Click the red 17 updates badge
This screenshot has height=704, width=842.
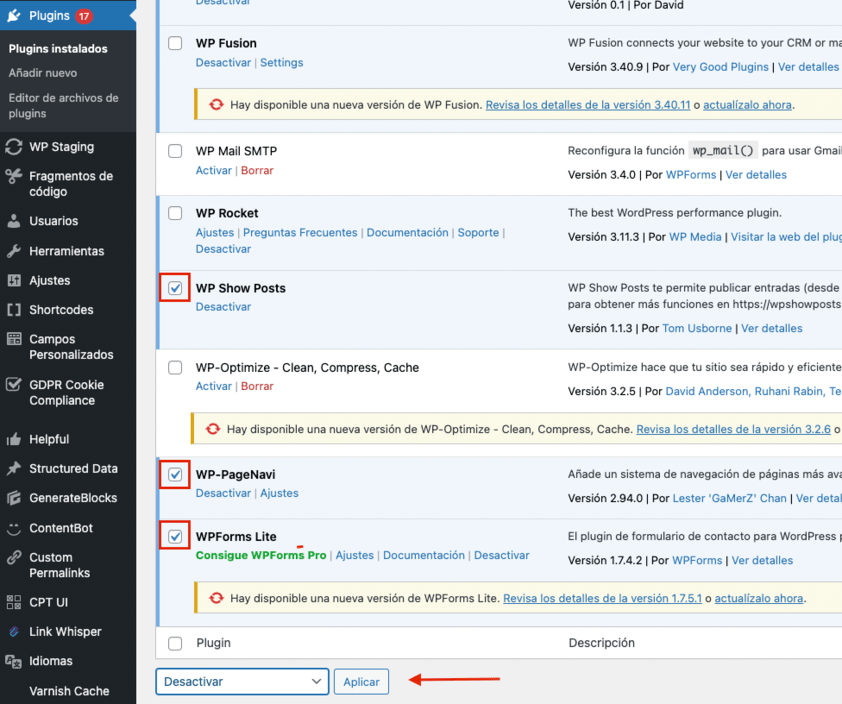[84, 16]
